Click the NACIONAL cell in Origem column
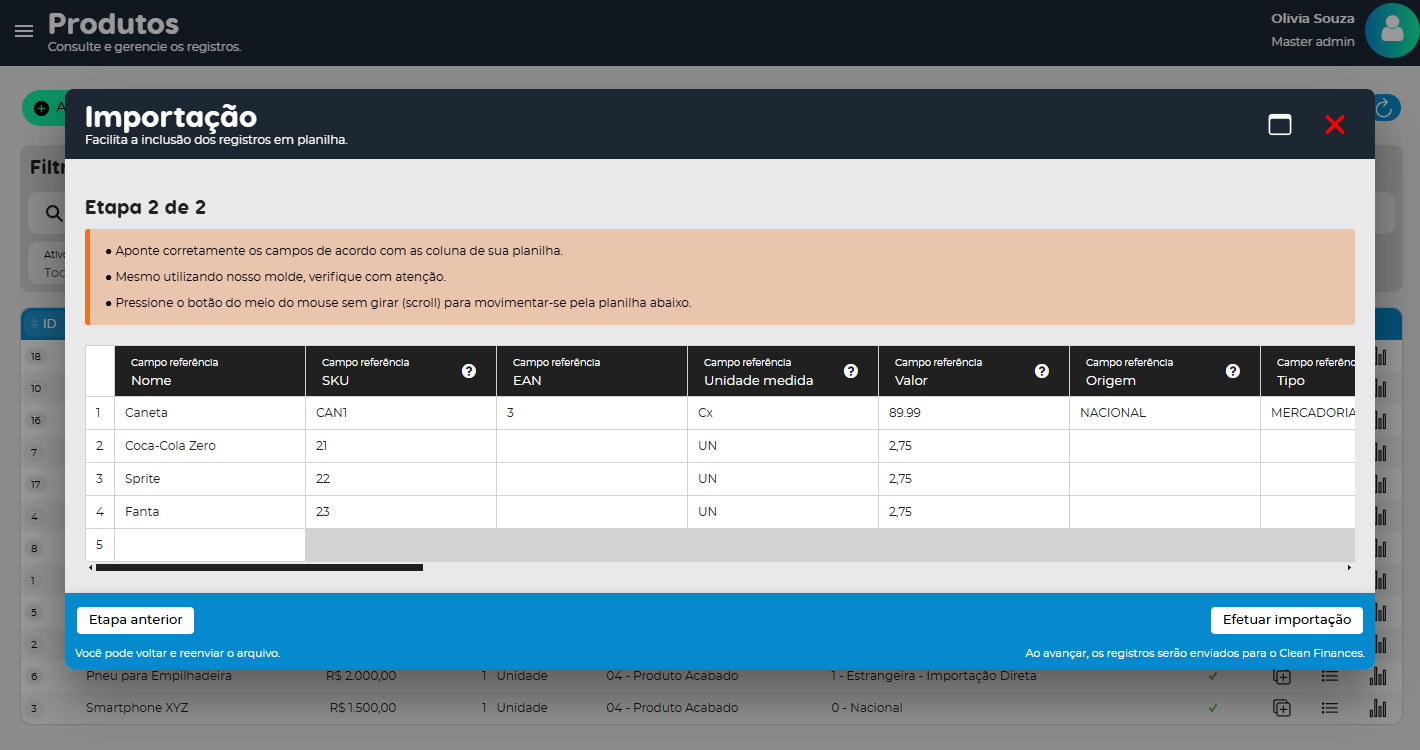Screen dimensions: 1420x750 click(1164, 413)
